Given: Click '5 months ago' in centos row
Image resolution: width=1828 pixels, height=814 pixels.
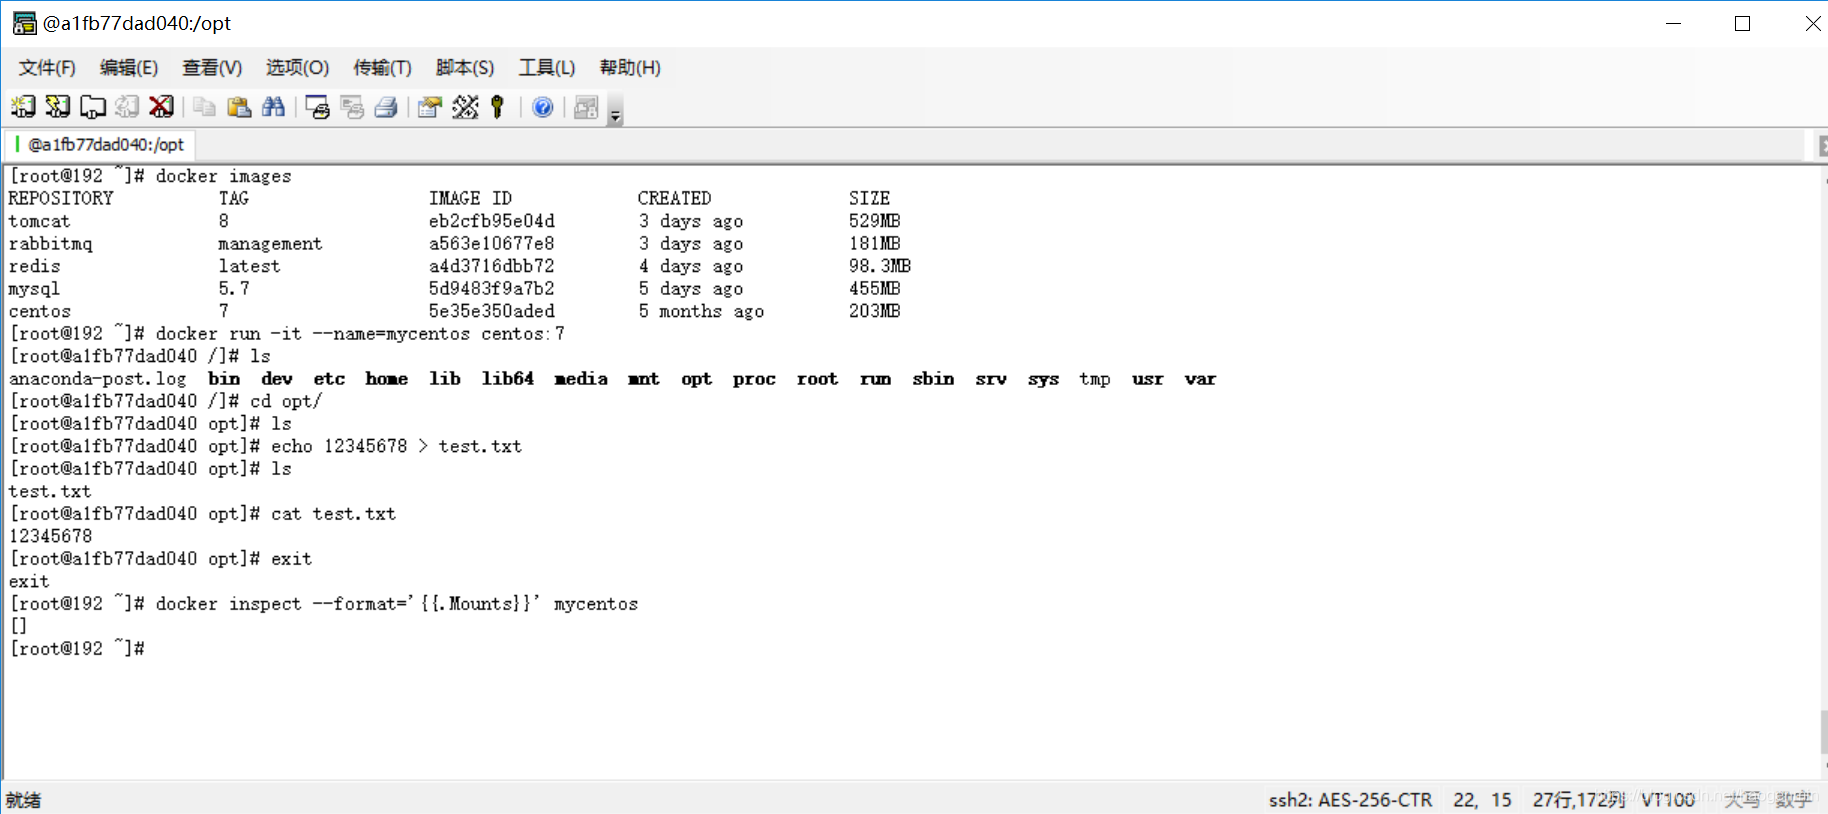Looking at the screenshot, I should coord(701,311).
